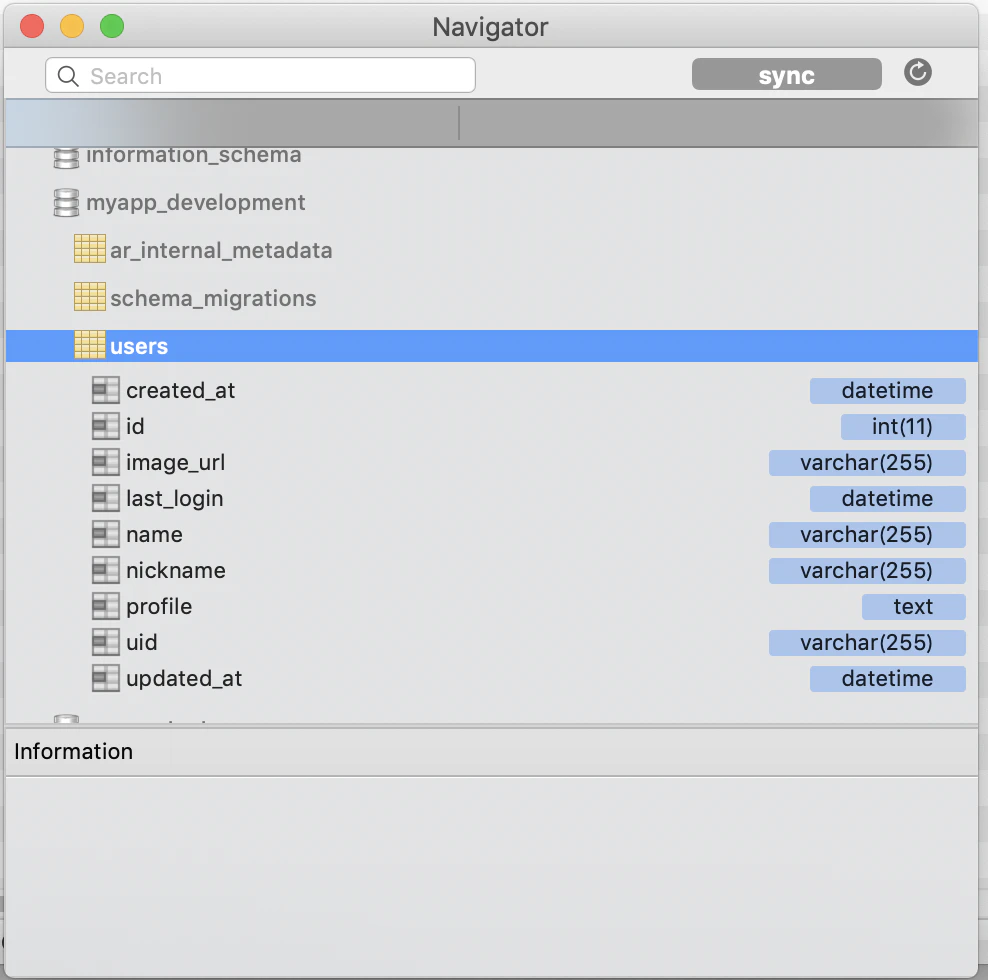
Task: Click the updated_at column icon
Action: (x=105, y=678)
